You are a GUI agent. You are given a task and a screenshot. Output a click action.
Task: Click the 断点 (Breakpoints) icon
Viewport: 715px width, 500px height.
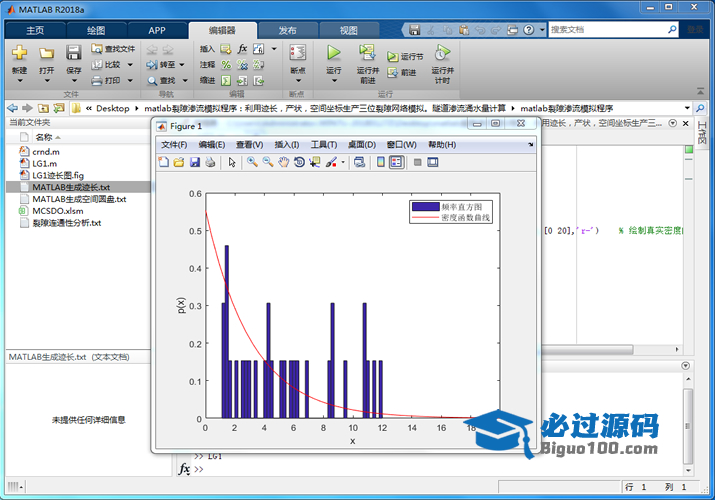click(x=298, y=52)
